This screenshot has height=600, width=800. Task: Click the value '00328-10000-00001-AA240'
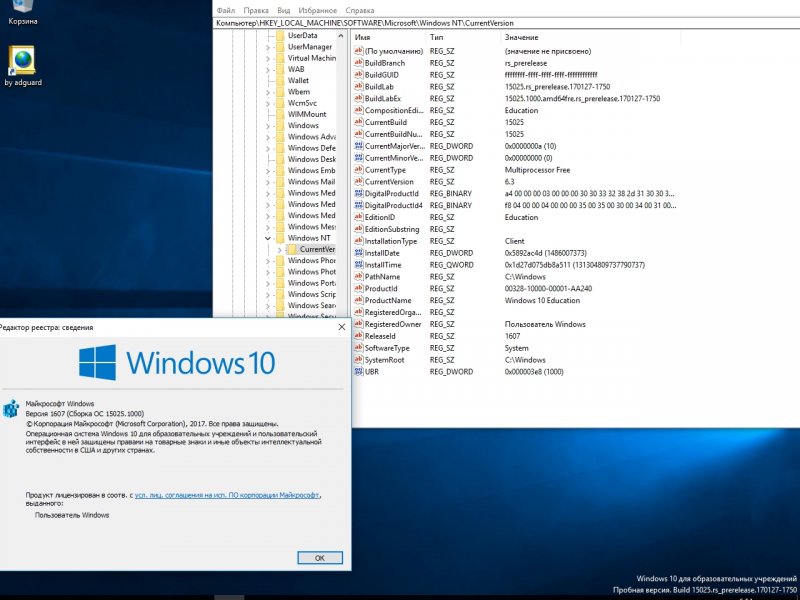pos(548,288)
